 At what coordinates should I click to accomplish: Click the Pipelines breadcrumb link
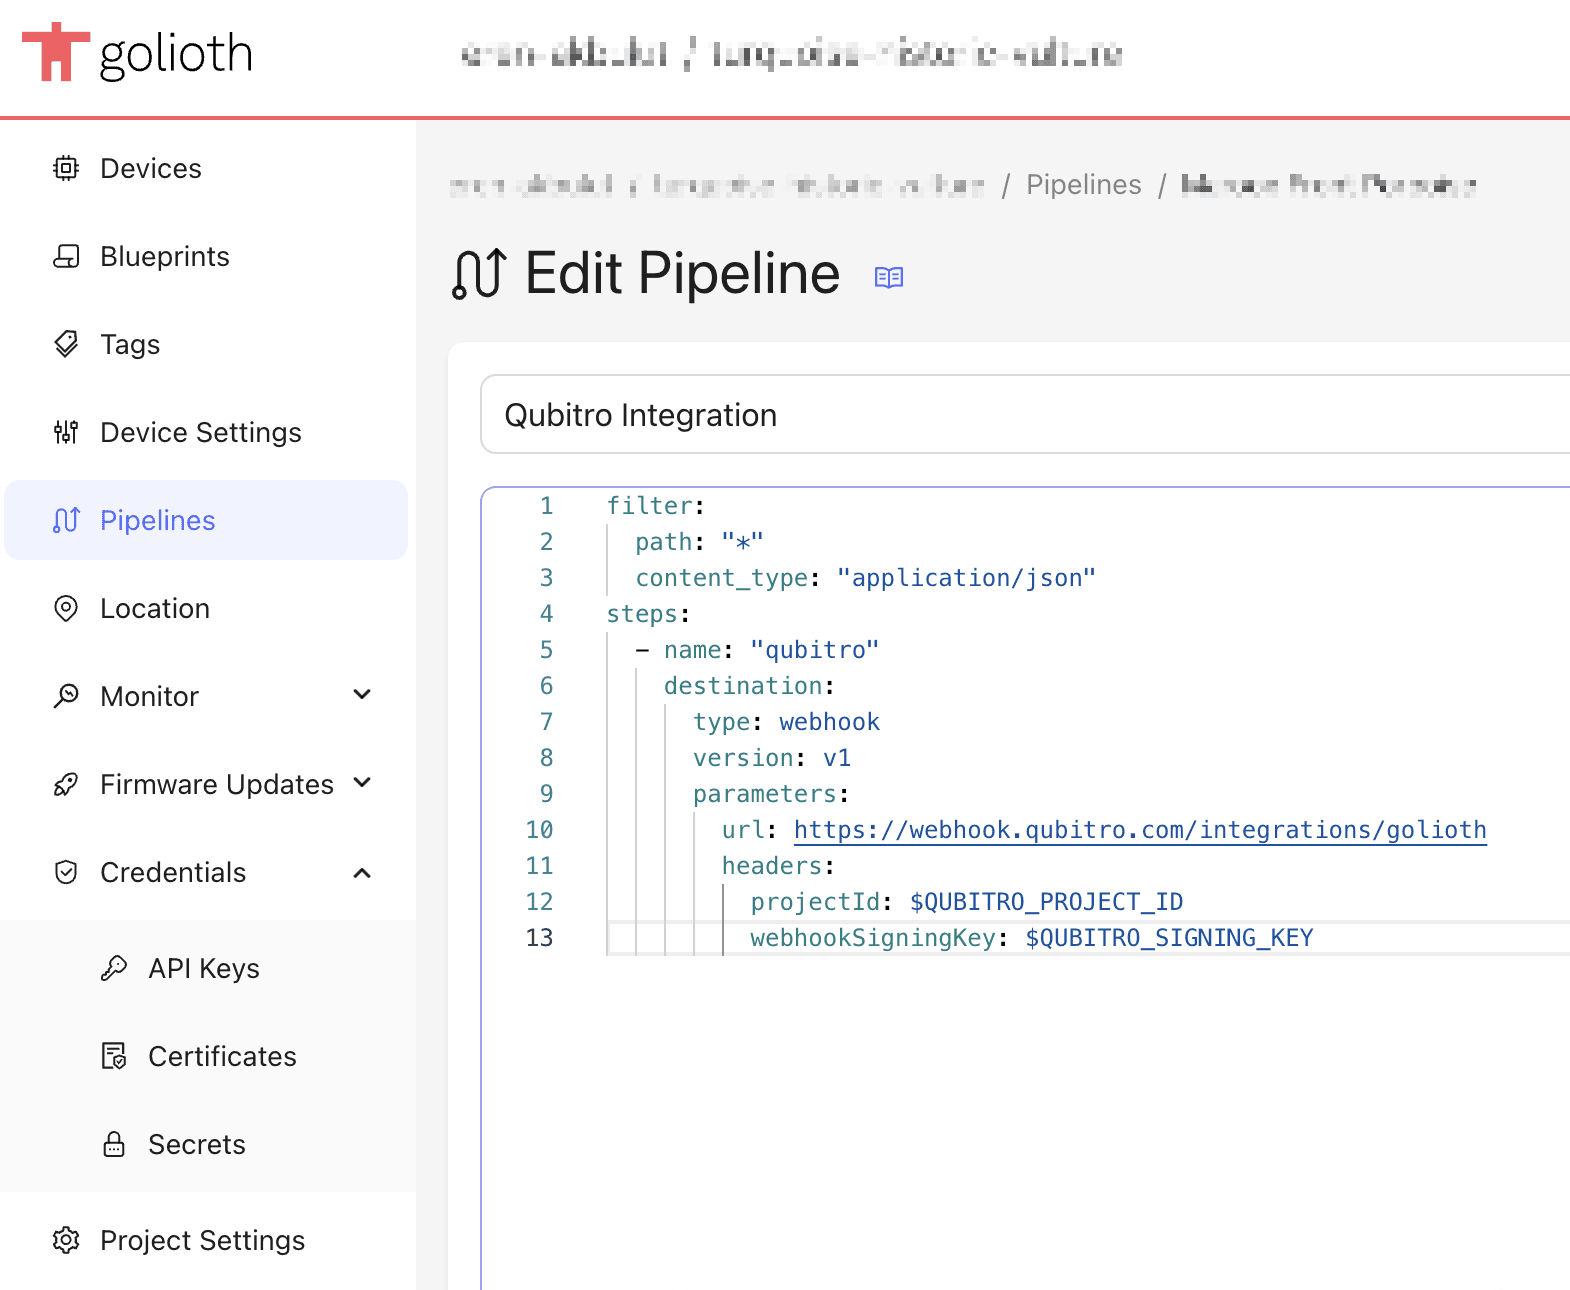[x=1084, y=185]
